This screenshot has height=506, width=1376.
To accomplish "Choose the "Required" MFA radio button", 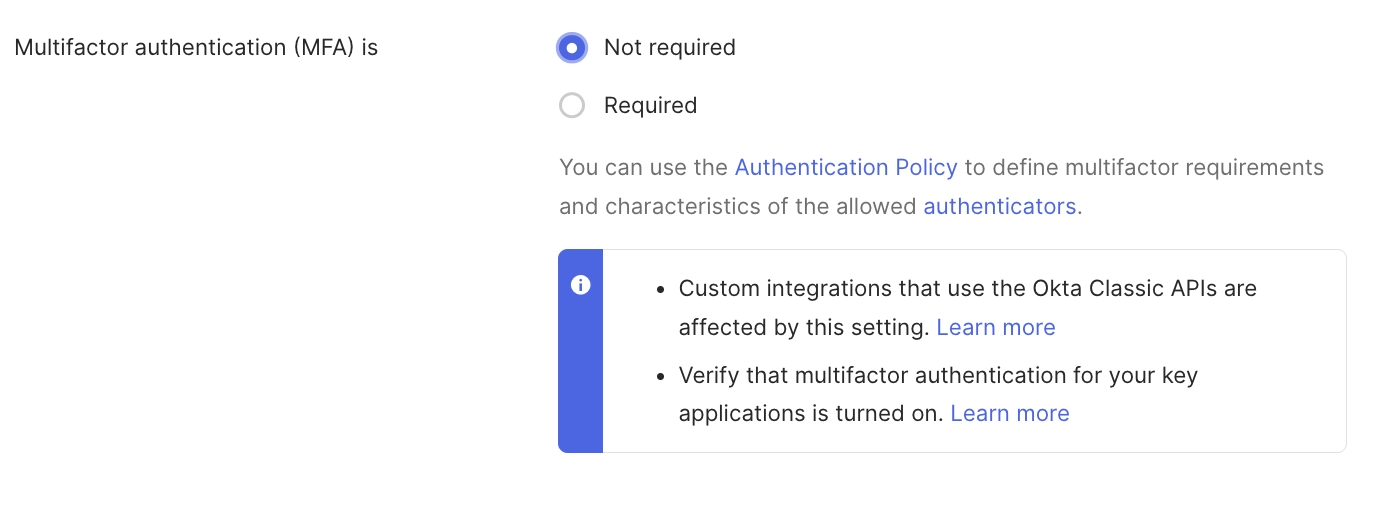I will pos(571,106).
